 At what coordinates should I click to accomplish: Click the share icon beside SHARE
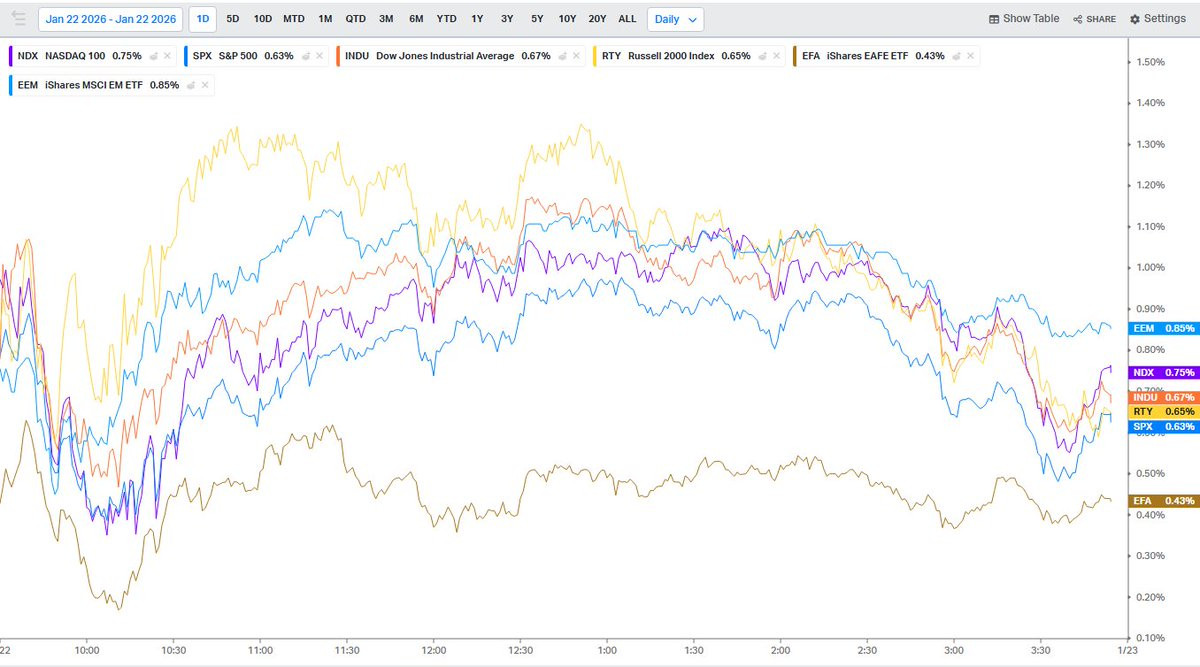click(x=1078, y=19)
